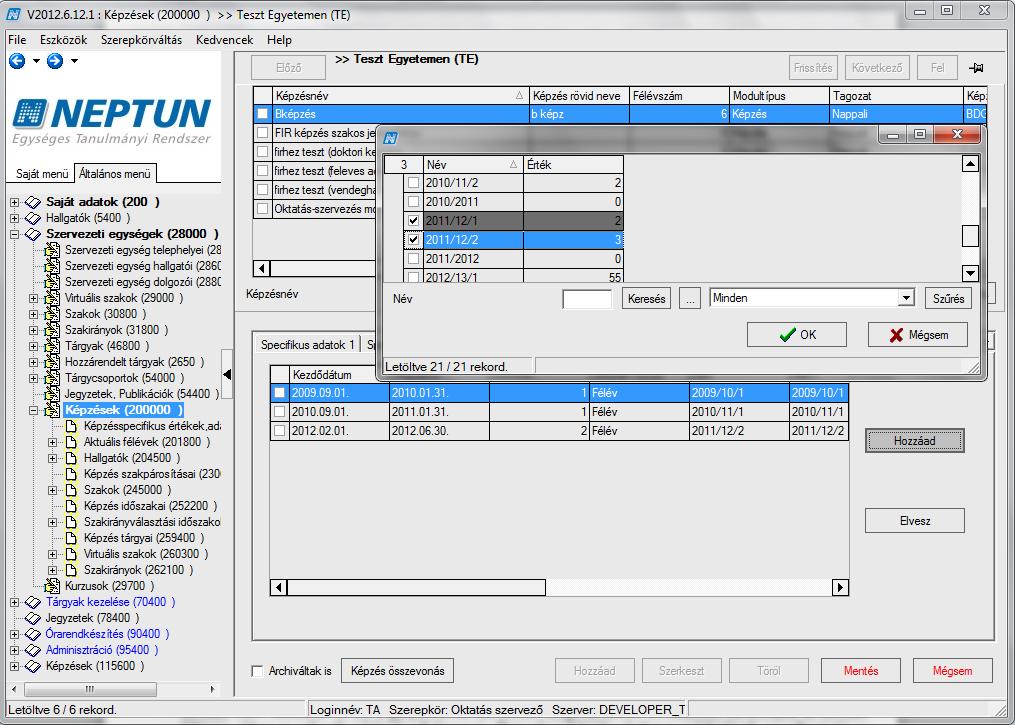This screenshot has height=725, width=1015.
Task: Open the Szerepkörváltás menu
Action: 142,40
